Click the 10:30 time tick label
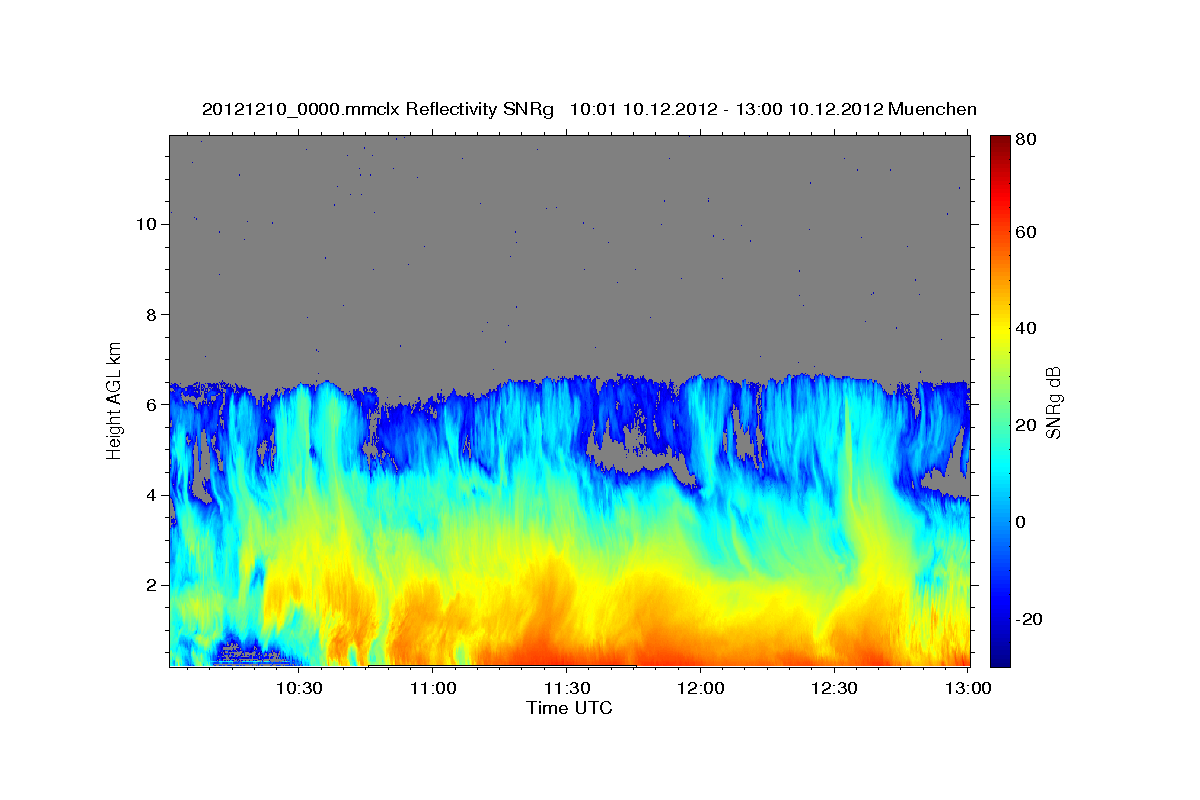Screen dimensions: 1200x800 pos(298,688)
